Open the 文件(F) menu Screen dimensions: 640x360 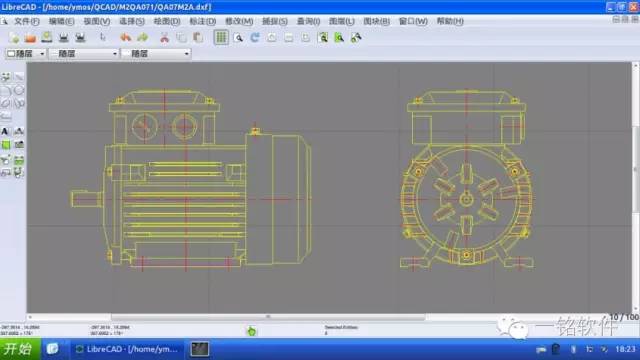(x=27, y=21)
